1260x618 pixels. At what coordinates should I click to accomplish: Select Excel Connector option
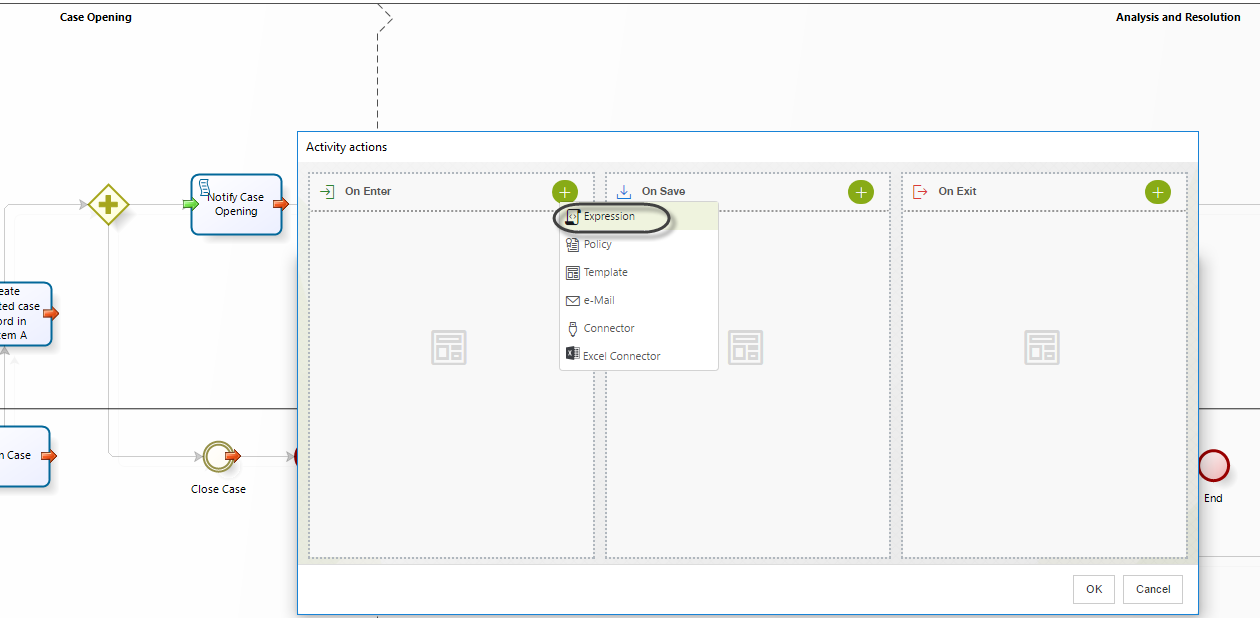pos(621,357)
